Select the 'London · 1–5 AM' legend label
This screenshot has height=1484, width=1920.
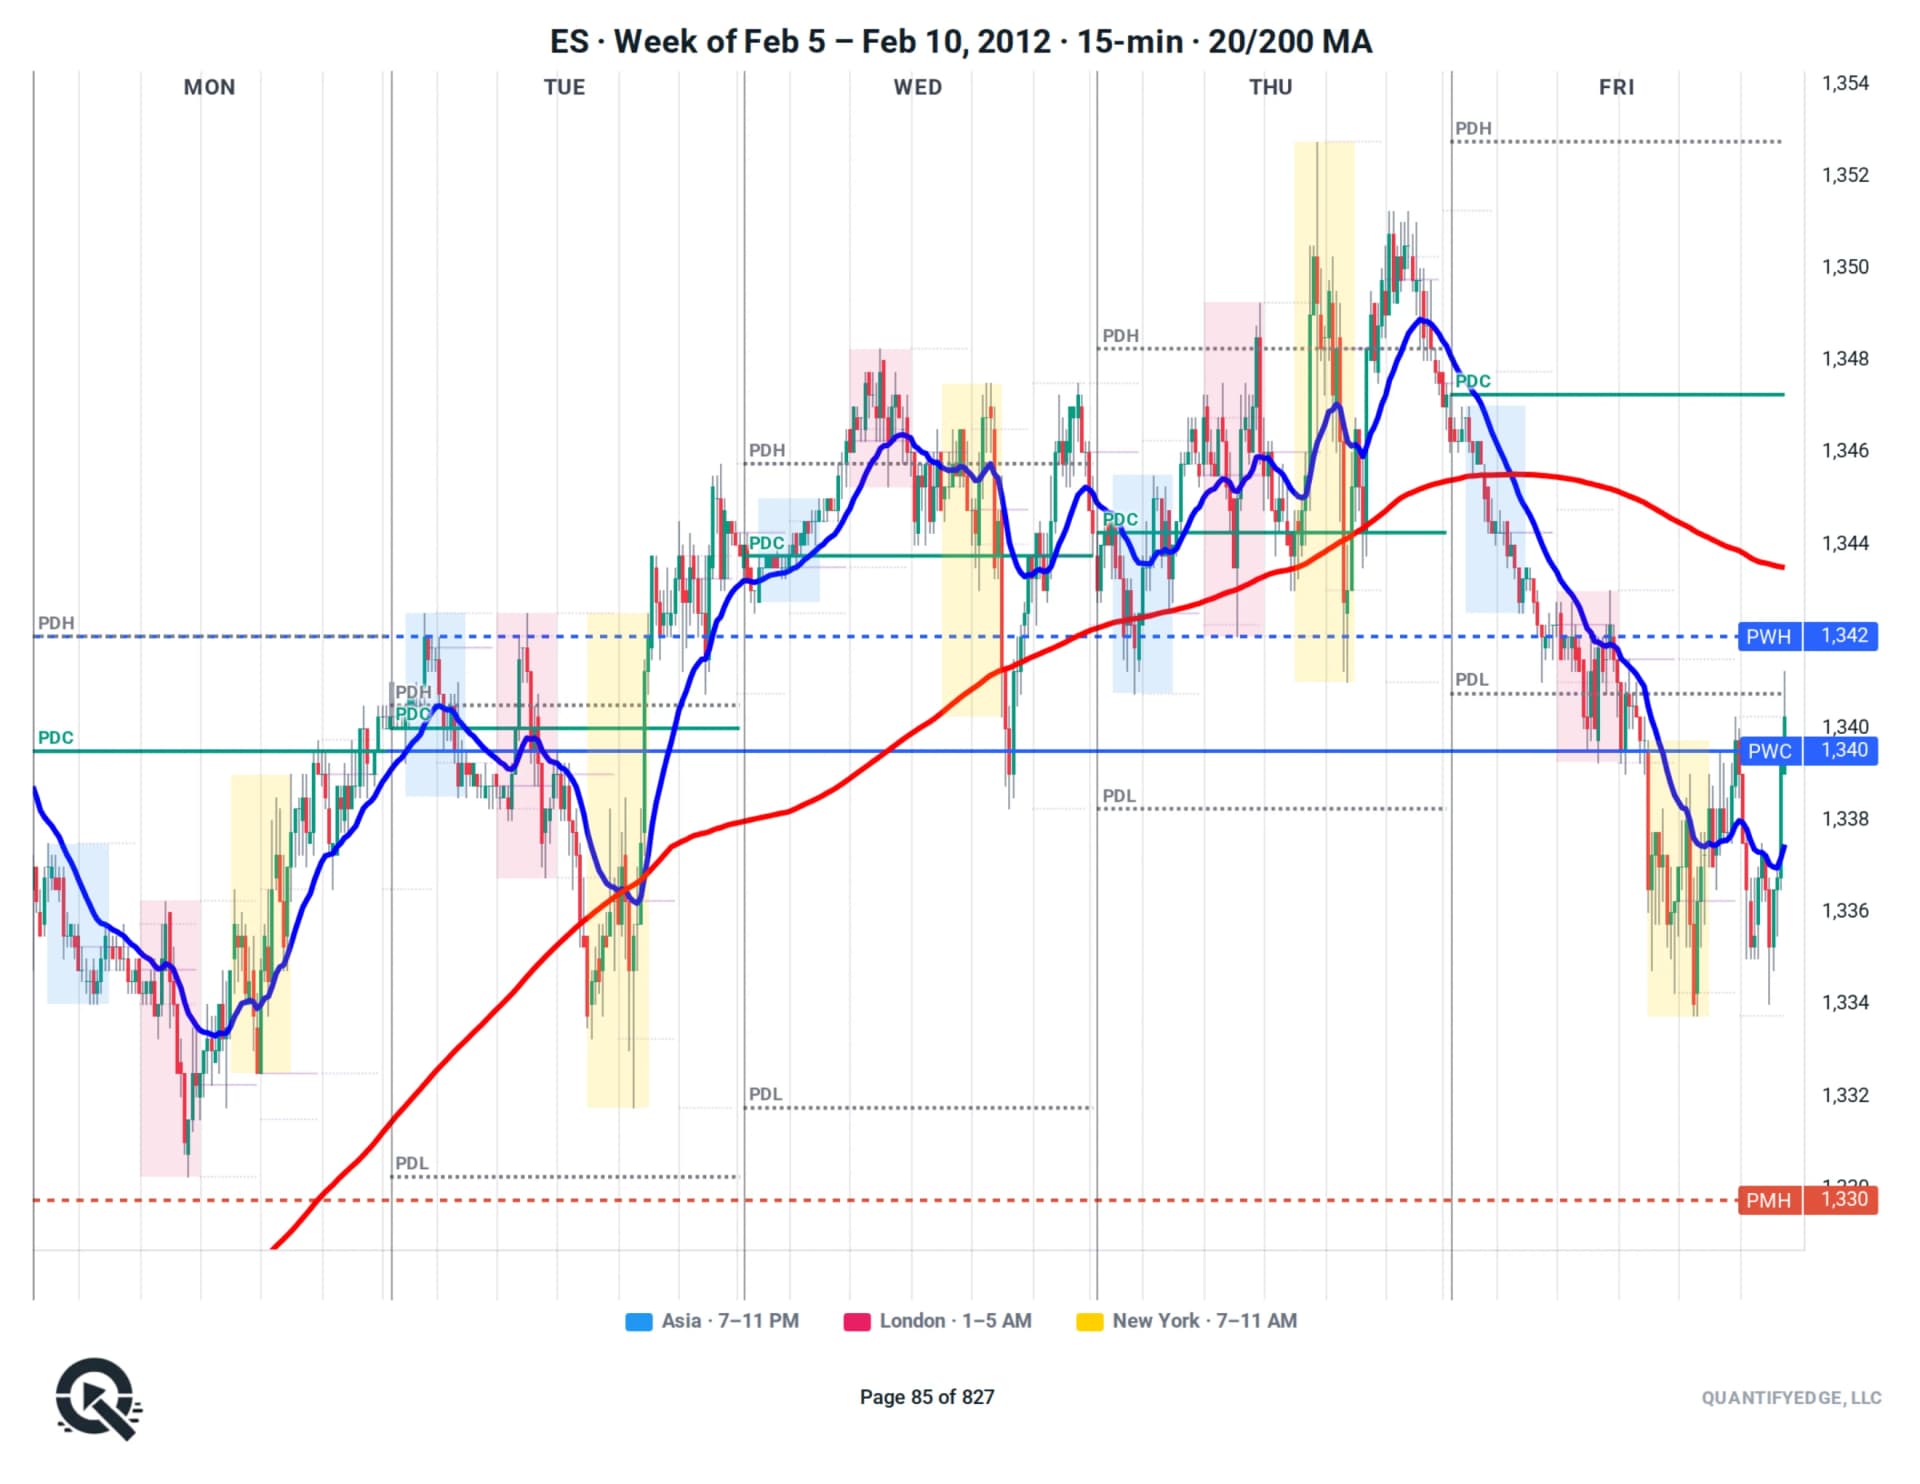pos(955,1321)
